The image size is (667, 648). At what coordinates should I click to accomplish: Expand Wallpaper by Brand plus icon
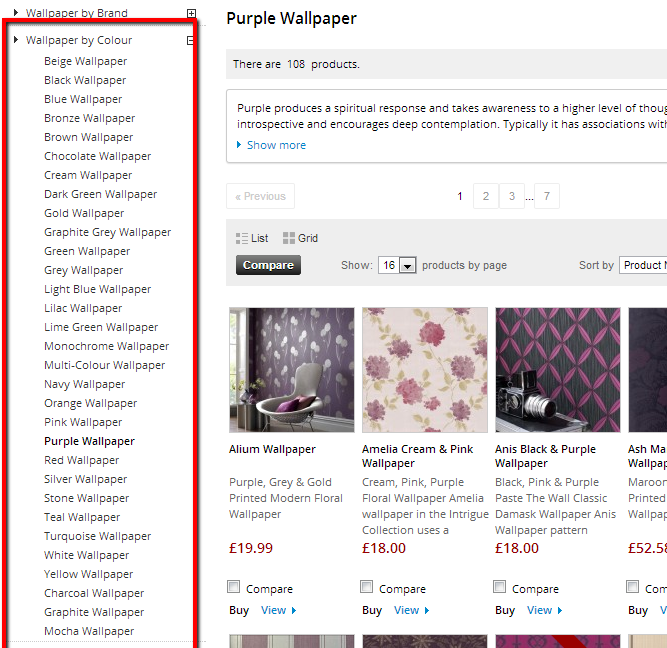click(x=192, y=13)
